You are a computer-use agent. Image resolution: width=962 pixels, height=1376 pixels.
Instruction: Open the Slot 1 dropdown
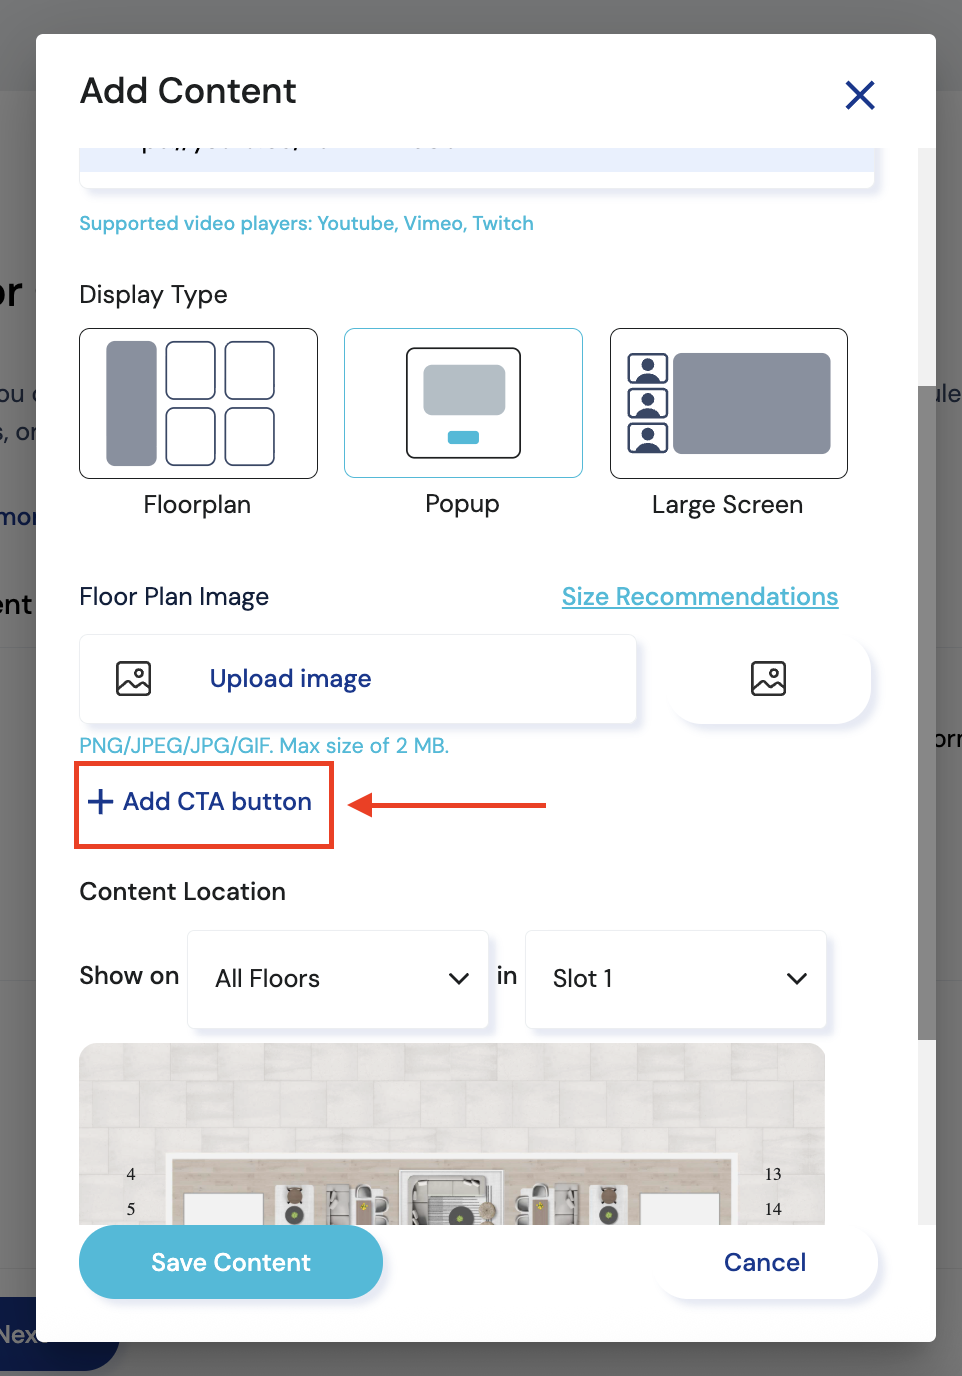675,979
